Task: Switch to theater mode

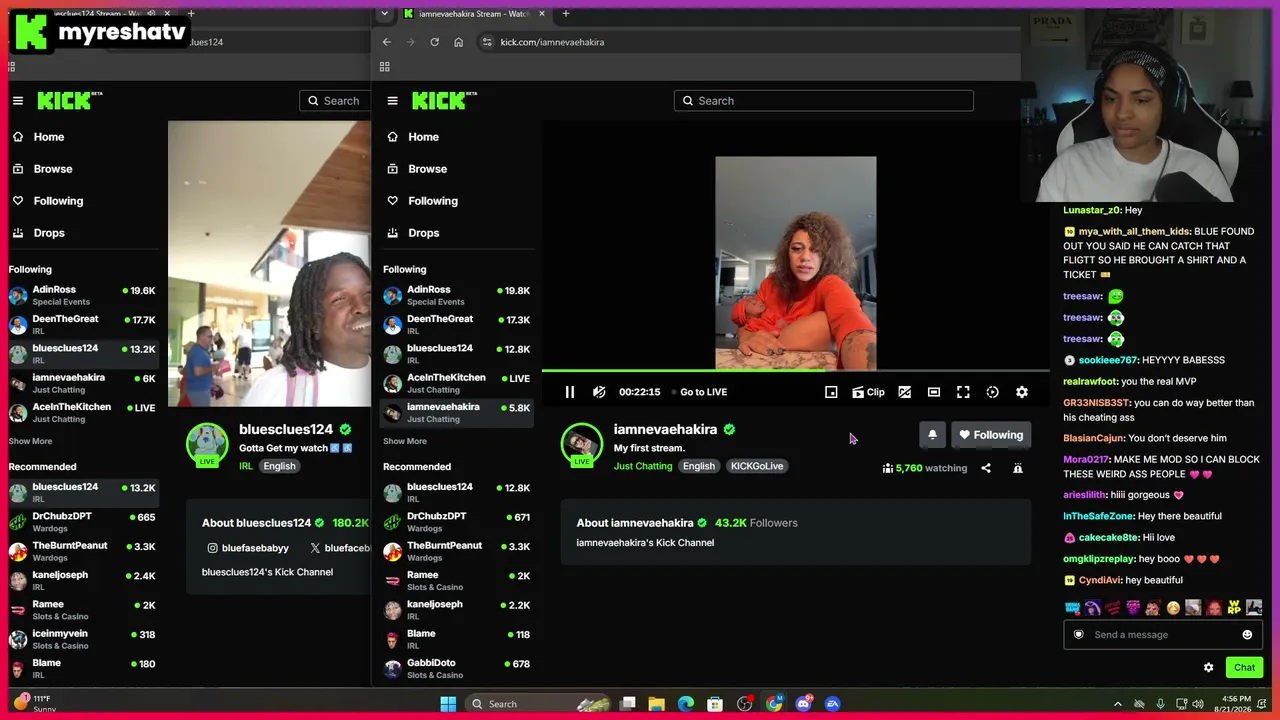Action: click(x=934, y=392)
